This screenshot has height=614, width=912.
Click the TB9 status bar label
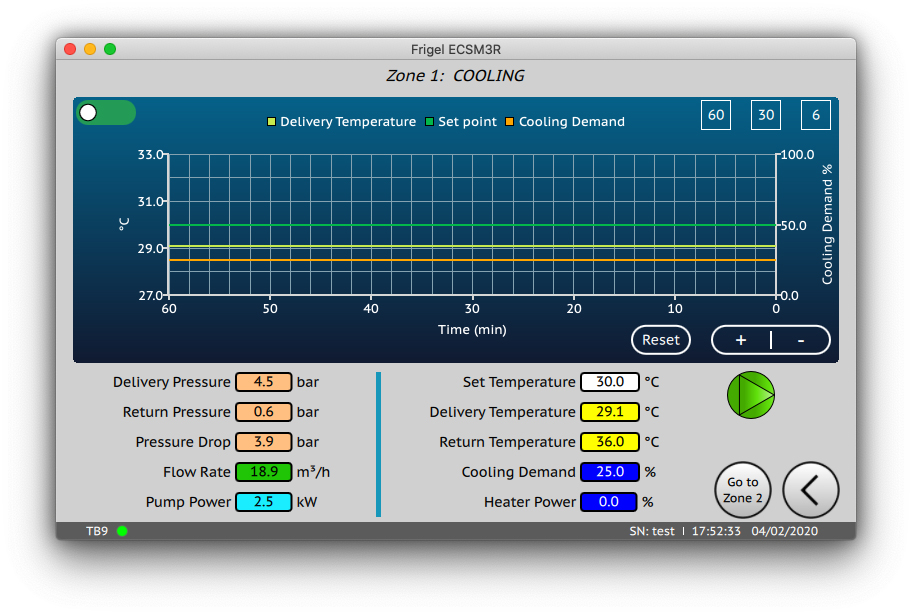97,531
